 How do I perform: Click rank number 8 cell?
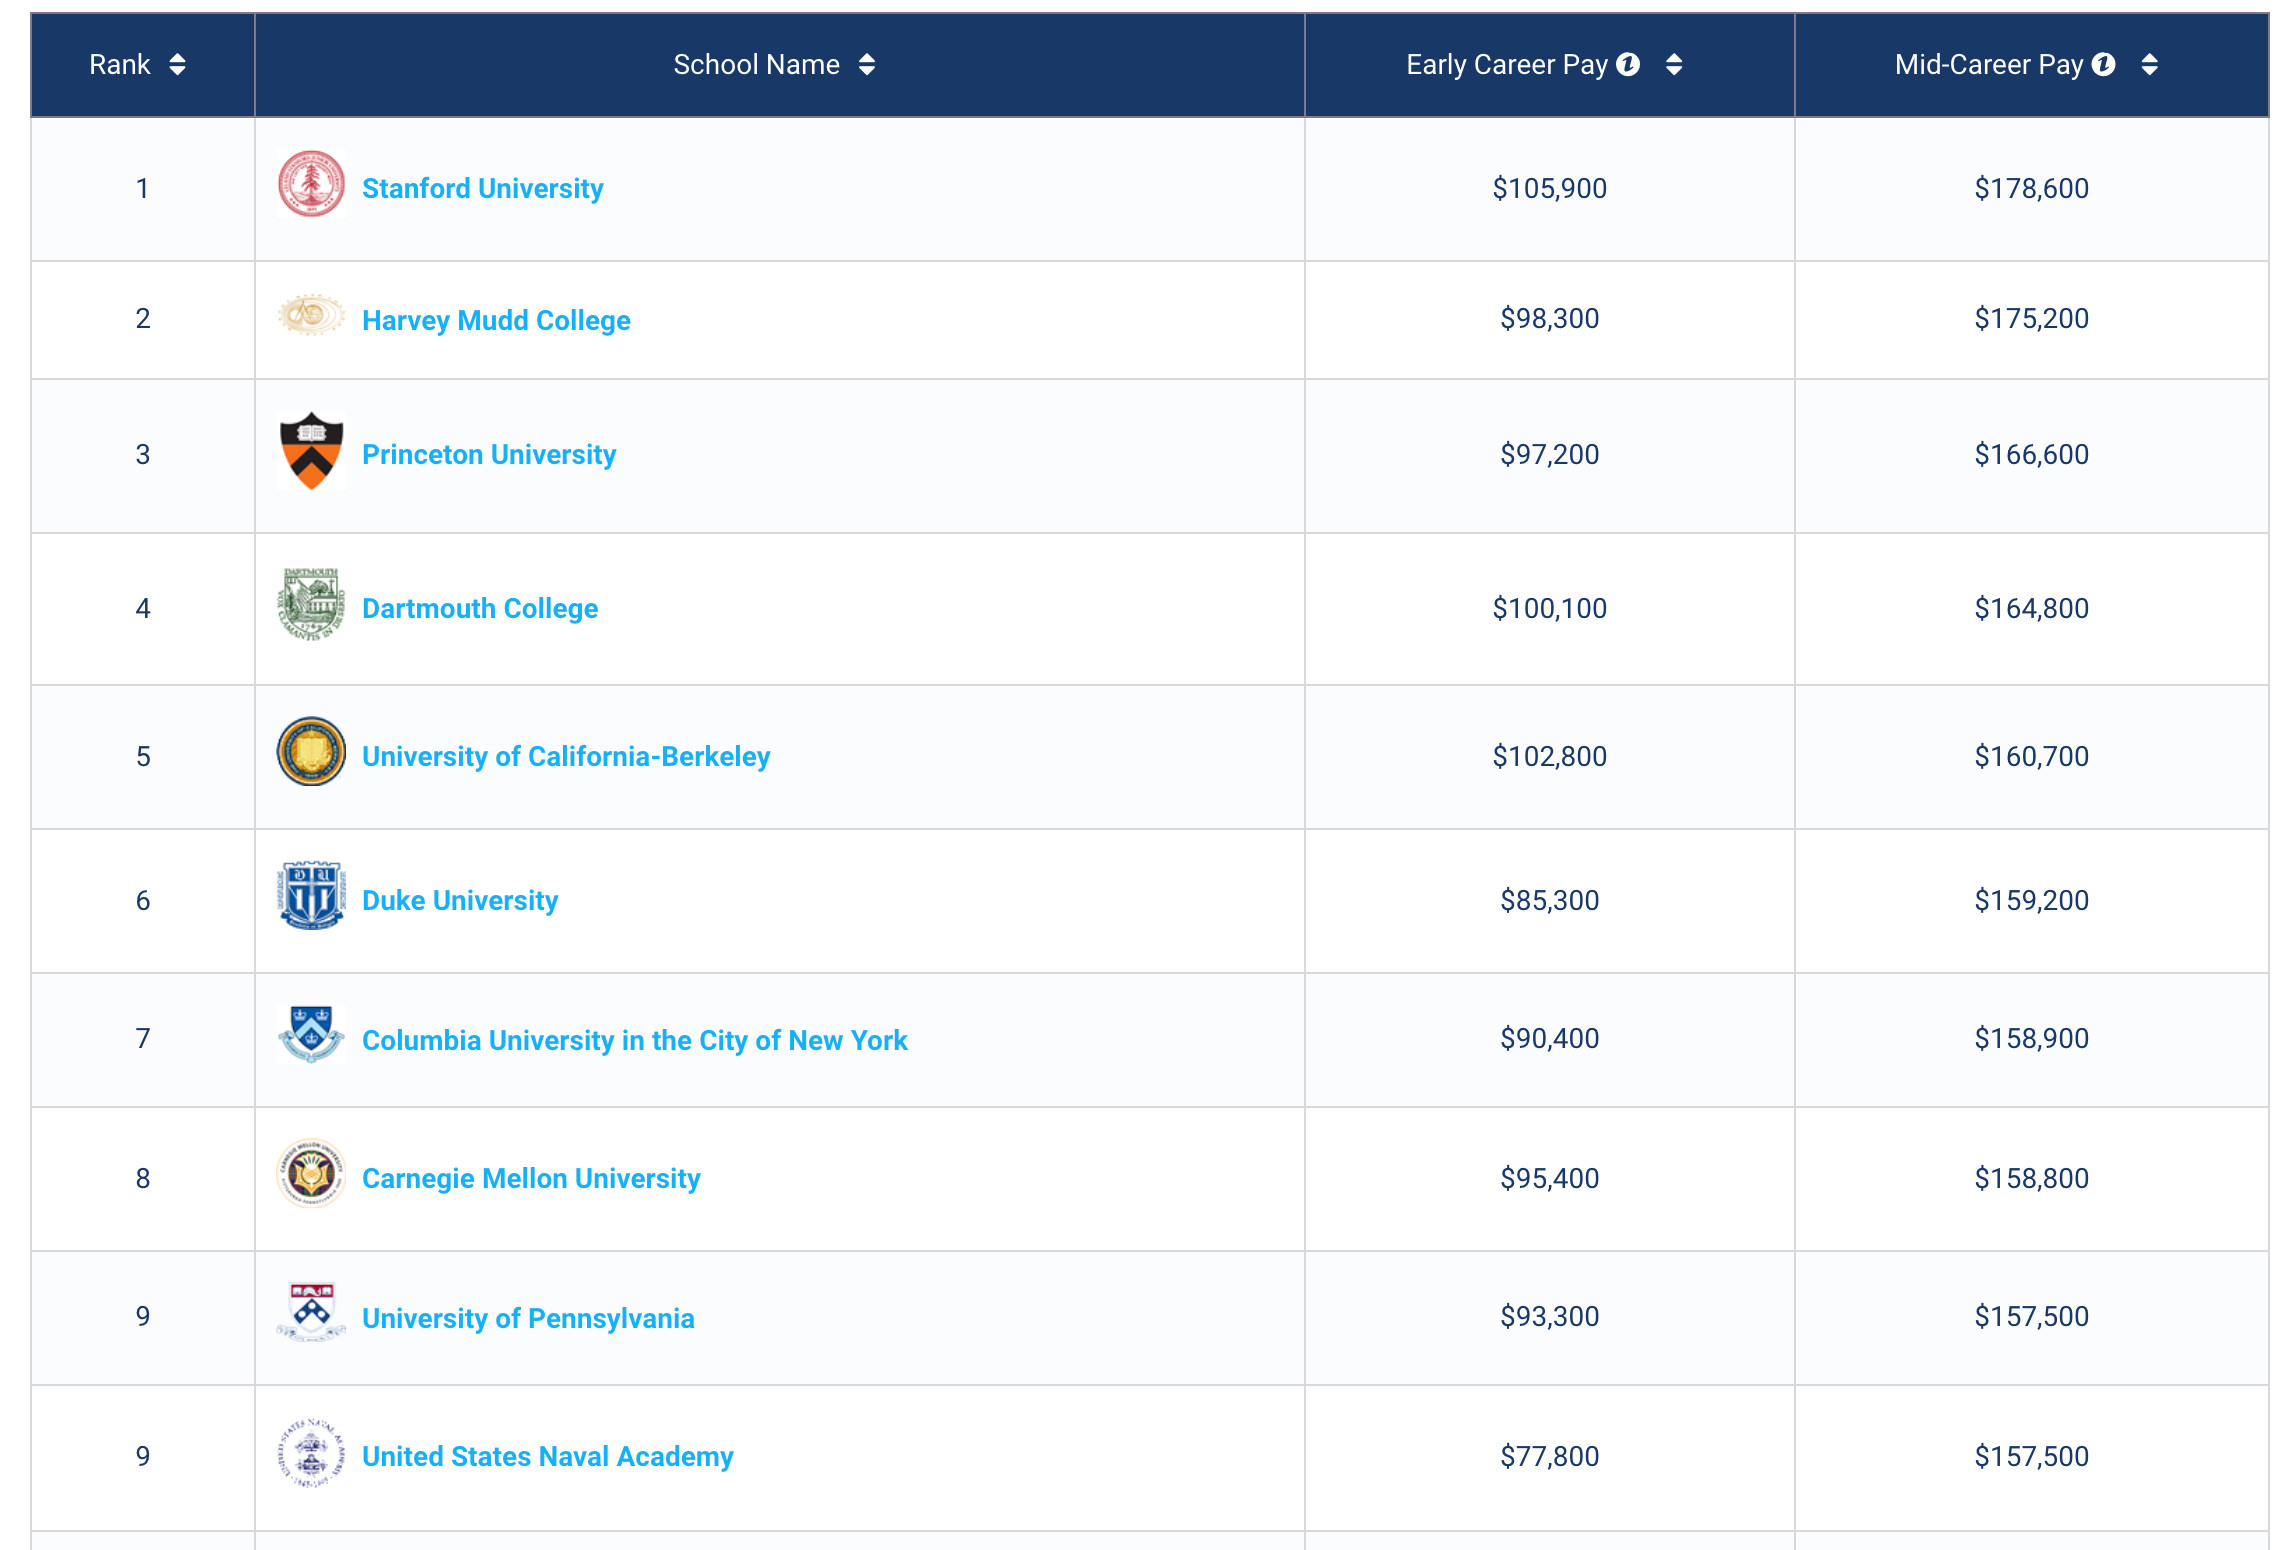coord(143,1178)
